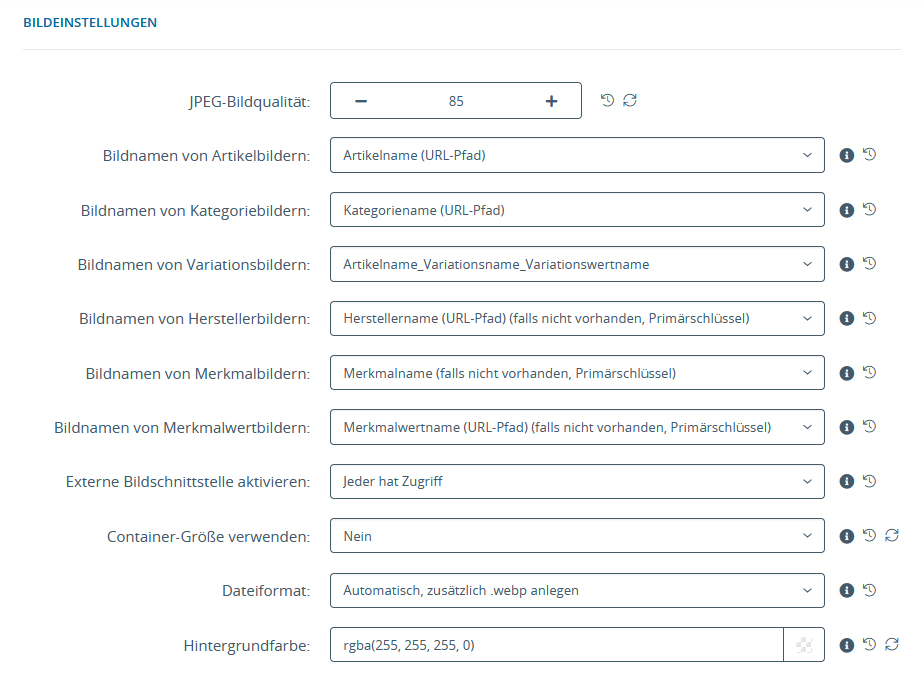Expand the Bildnamen von Kategoriebildern dropdown
924x681 pixels.
577,210
